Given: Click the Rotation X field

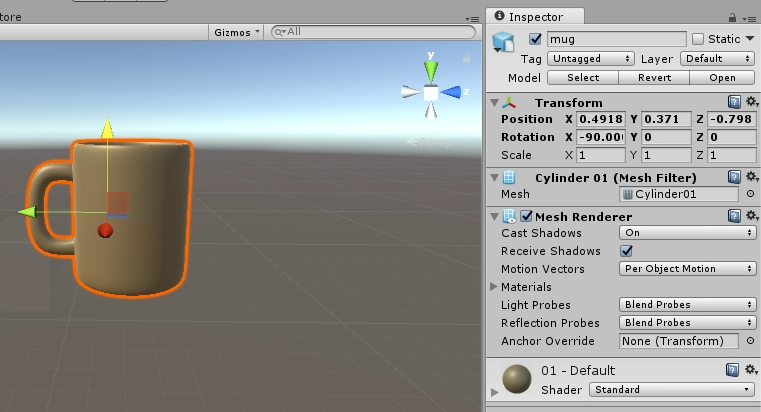Looking at the screenshot, I should pos(601,137).
